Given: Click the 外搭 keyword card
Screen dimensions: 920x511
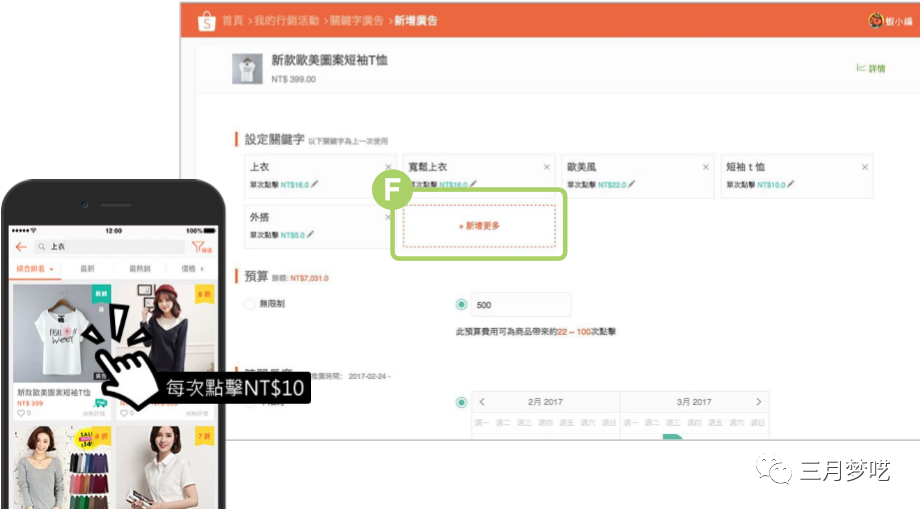Looking at the screenshot, I should (x=318, y=226).
